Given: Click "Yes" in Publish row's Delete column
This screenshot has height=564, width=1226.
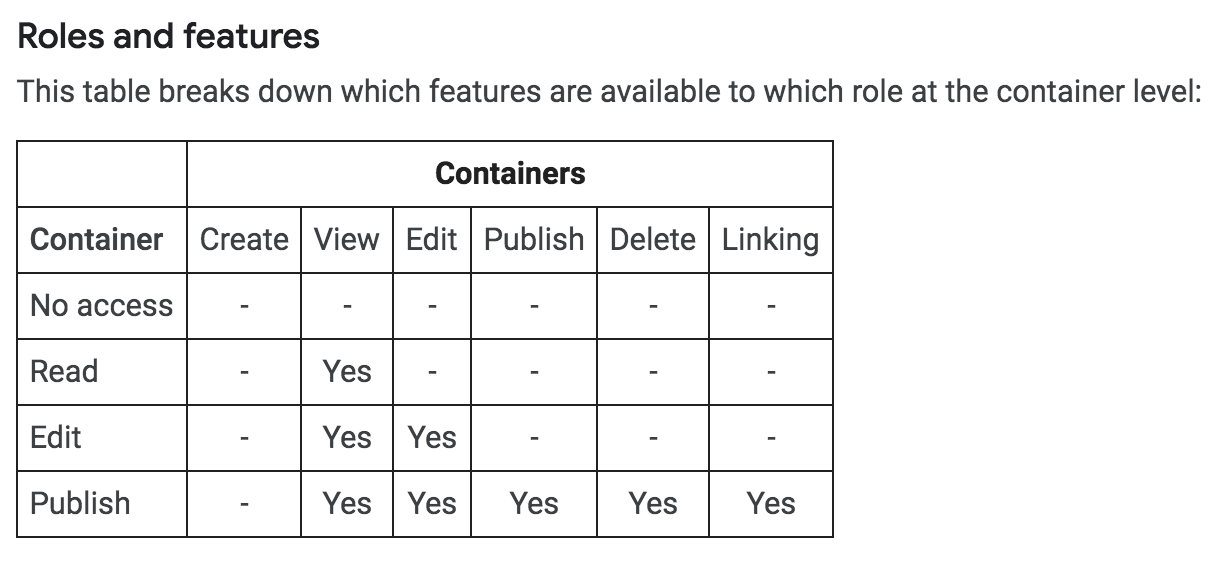Looking at the screenshot, I should [652, 503].
